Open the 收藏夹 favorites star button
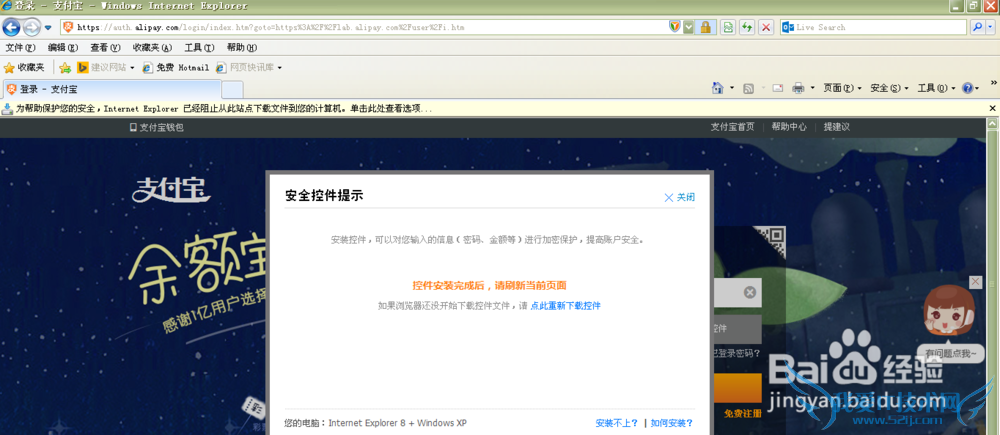This screenshot has width=1000, height=435. click(24, 67)
